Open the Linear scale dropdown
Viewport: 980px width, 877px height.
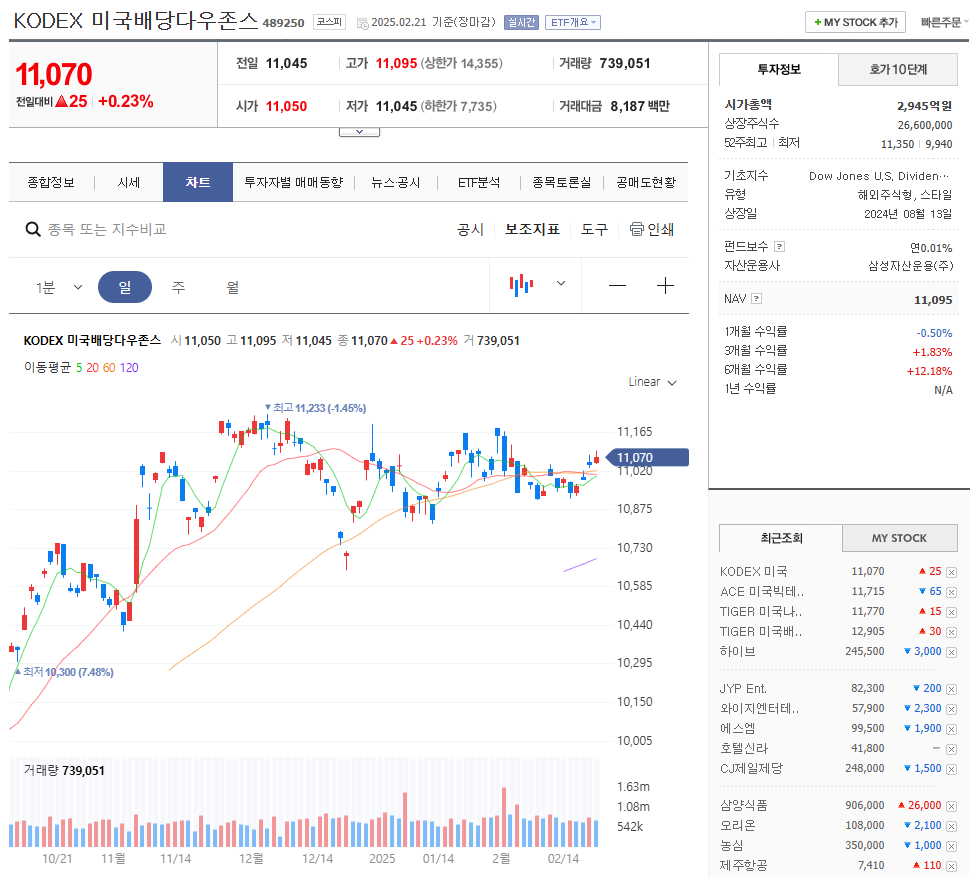click(651, 382)
